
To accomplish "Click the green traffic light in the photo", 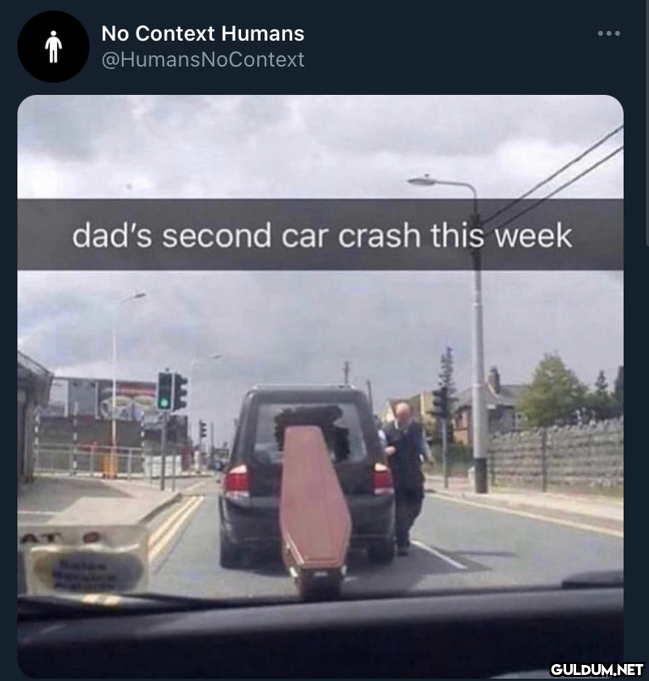I will coord(165,403).
